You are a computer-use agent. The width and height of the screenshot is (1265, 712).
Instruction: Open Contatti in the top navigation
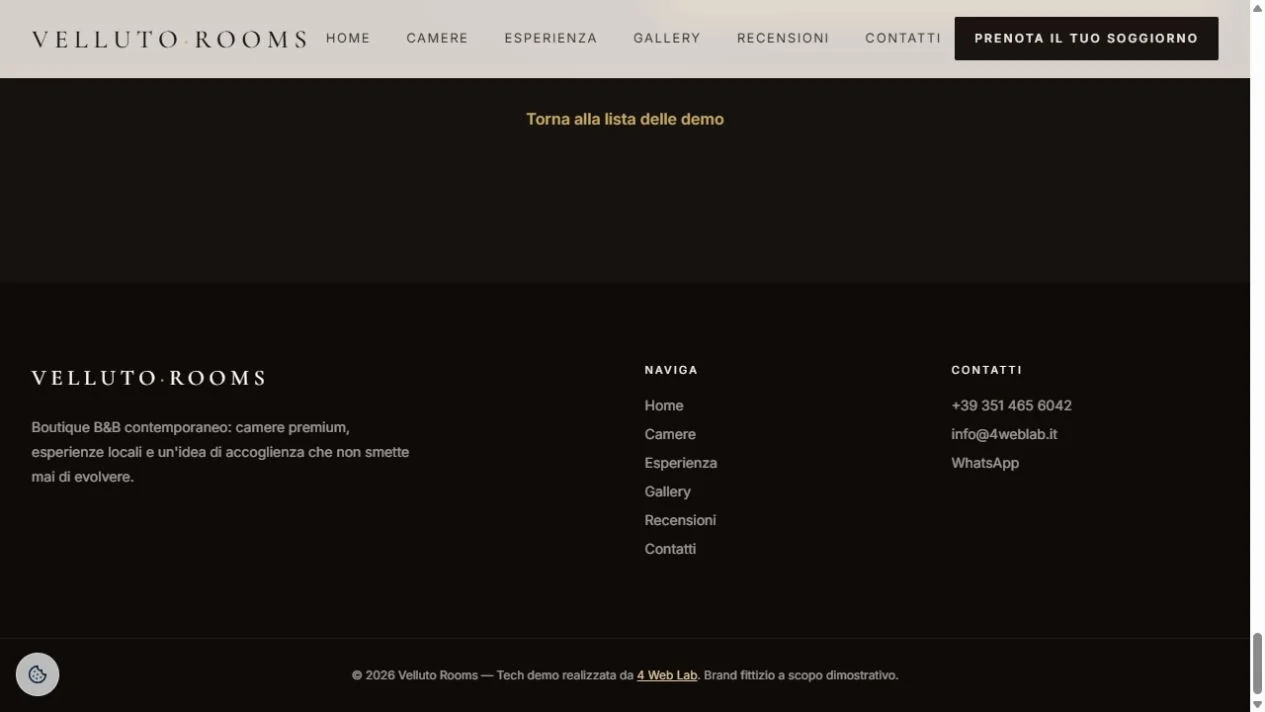[x=903, y=38]
